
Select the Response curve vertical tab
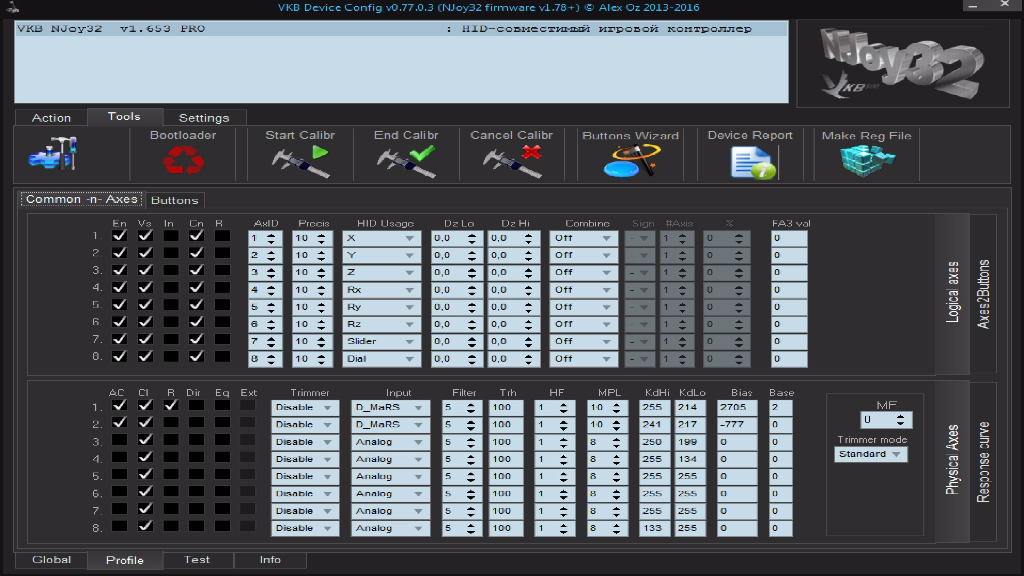coord(984,462)
